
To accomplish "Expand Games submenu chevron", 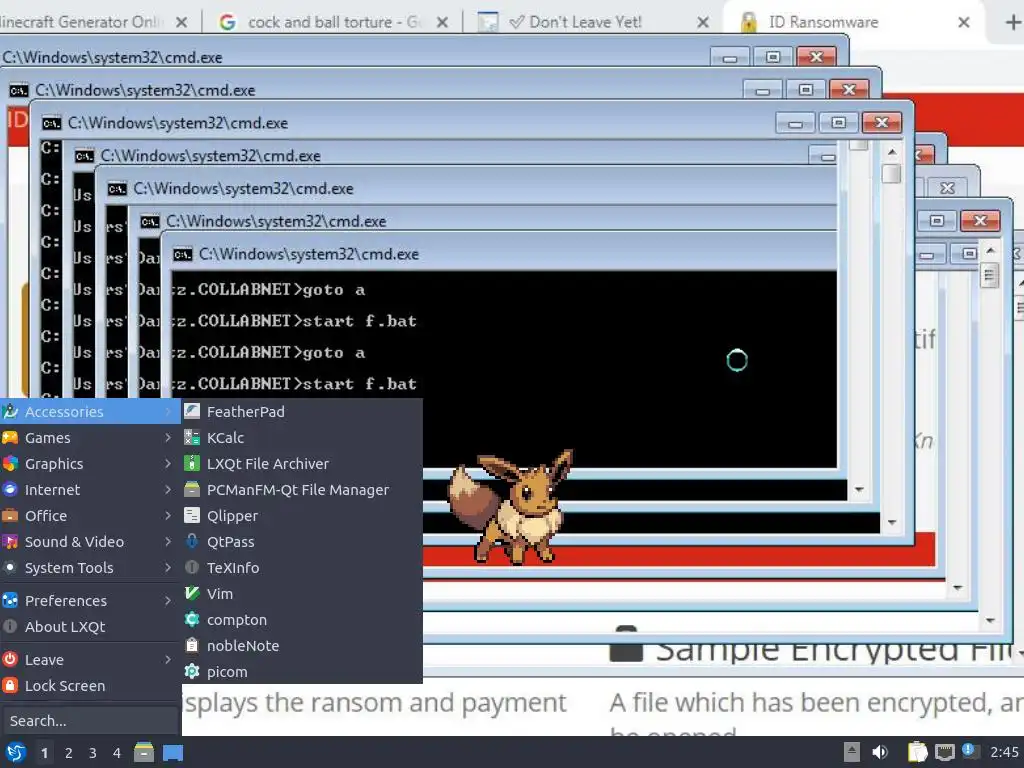I will 168,438.
